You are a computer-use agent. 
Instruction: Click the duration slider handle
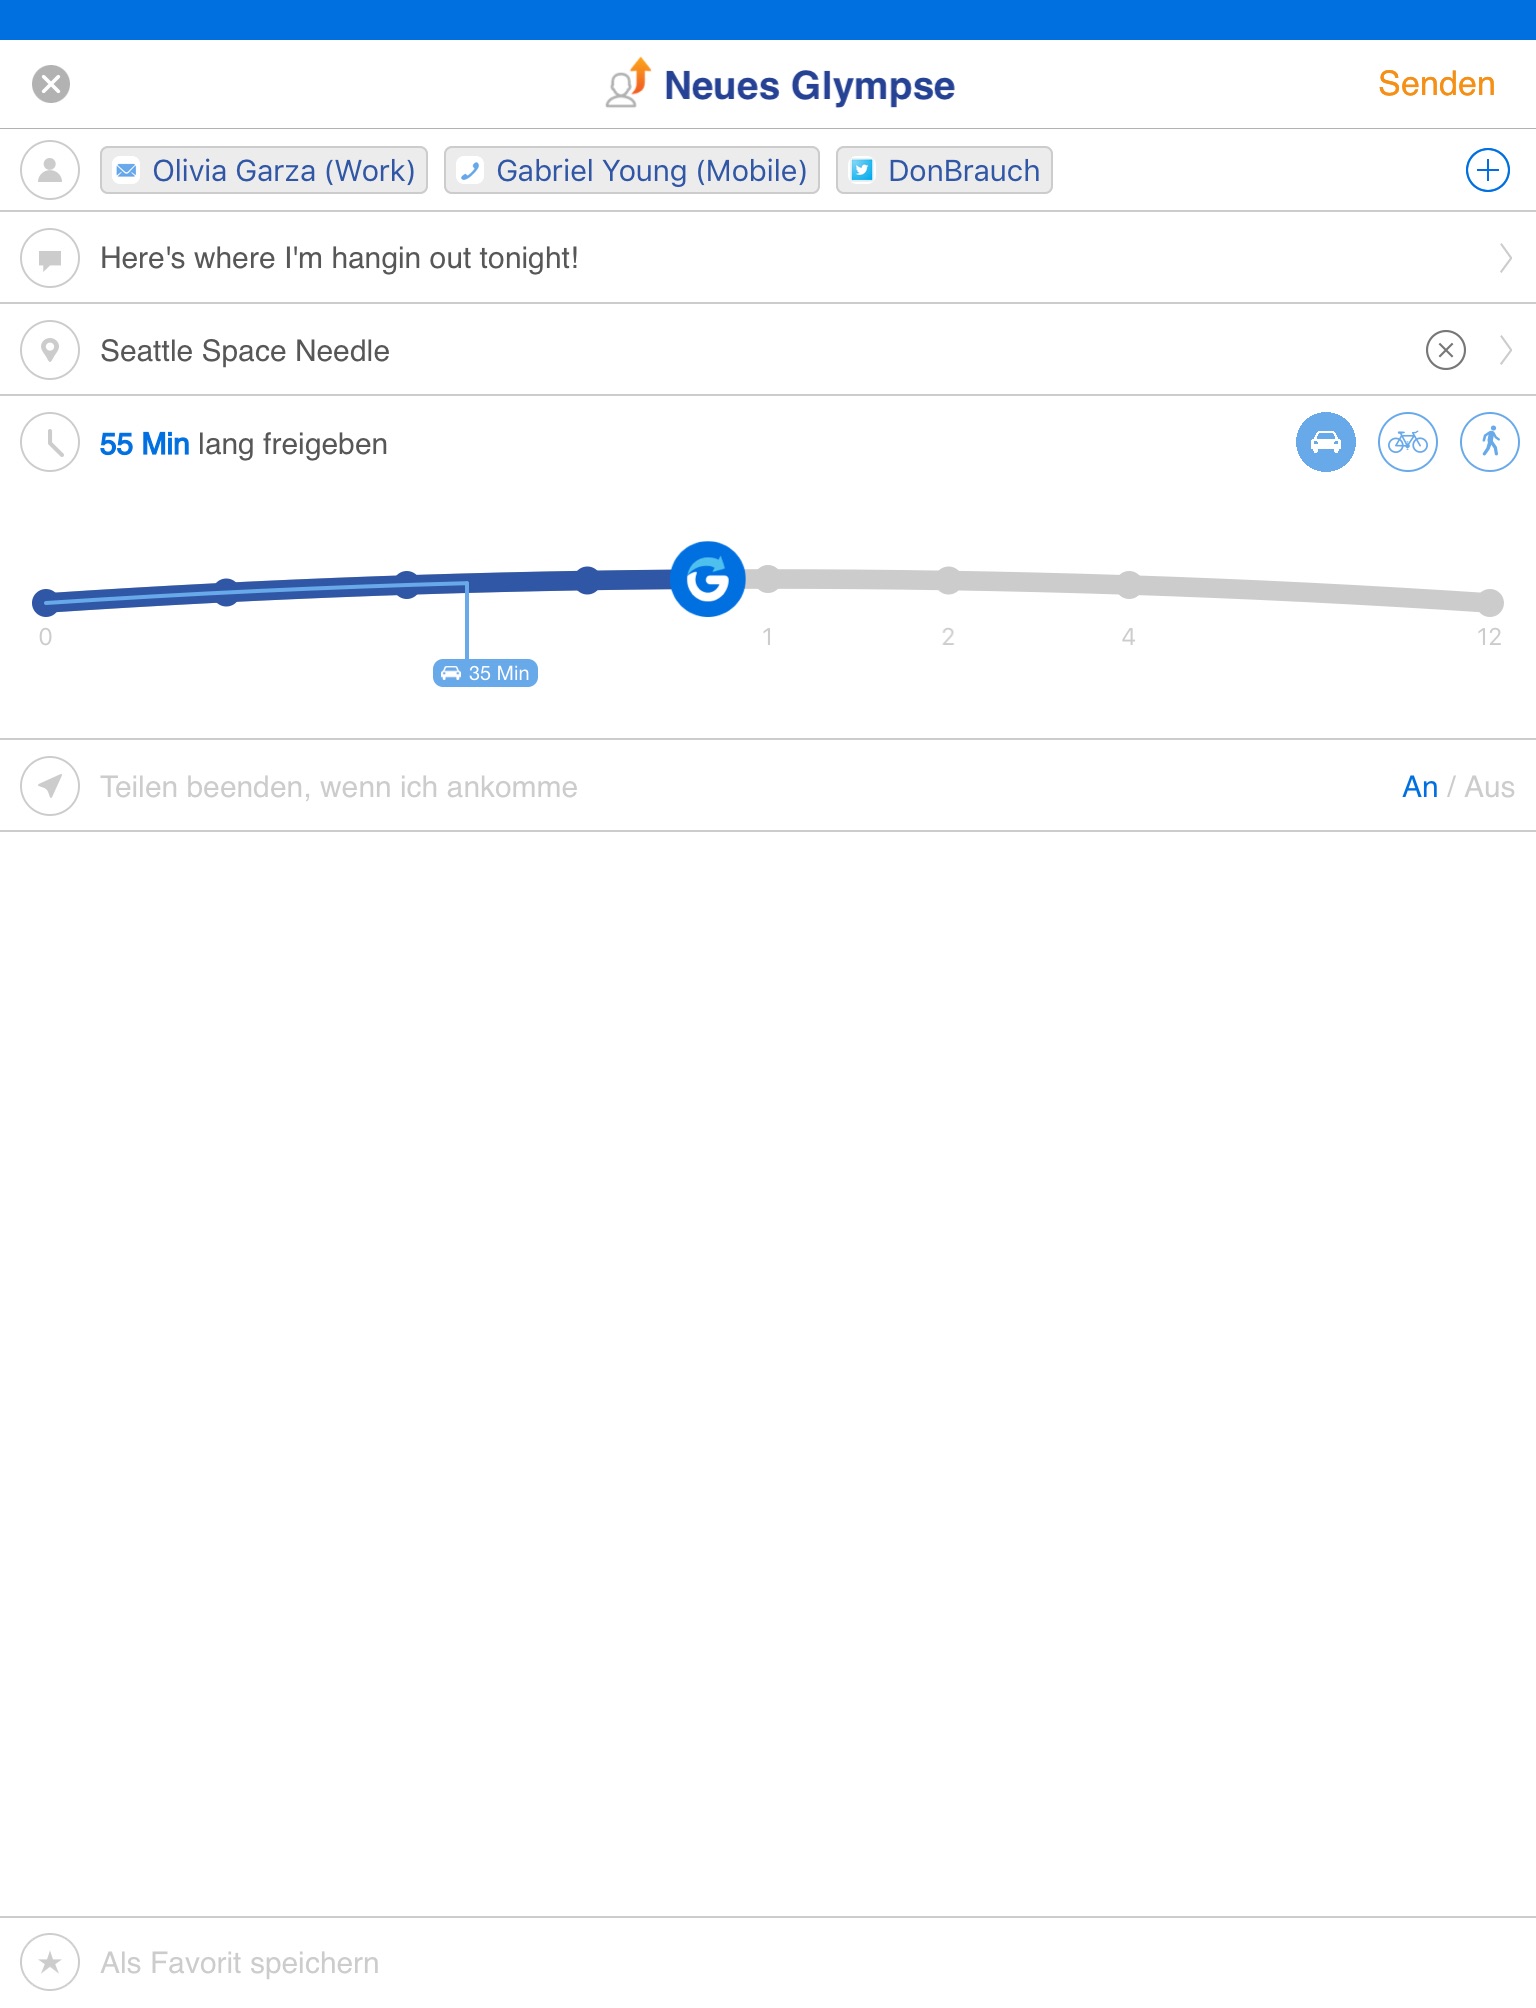(707, 579)
